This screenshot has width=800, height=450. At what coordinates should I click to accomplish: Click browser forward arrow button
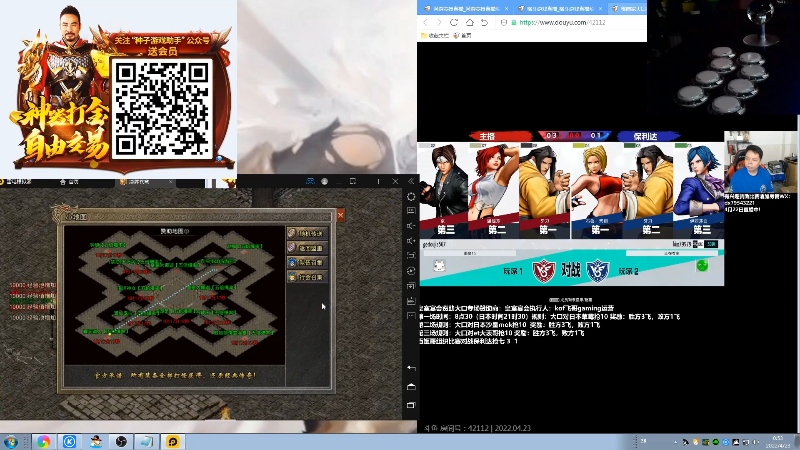click(439, 22)
